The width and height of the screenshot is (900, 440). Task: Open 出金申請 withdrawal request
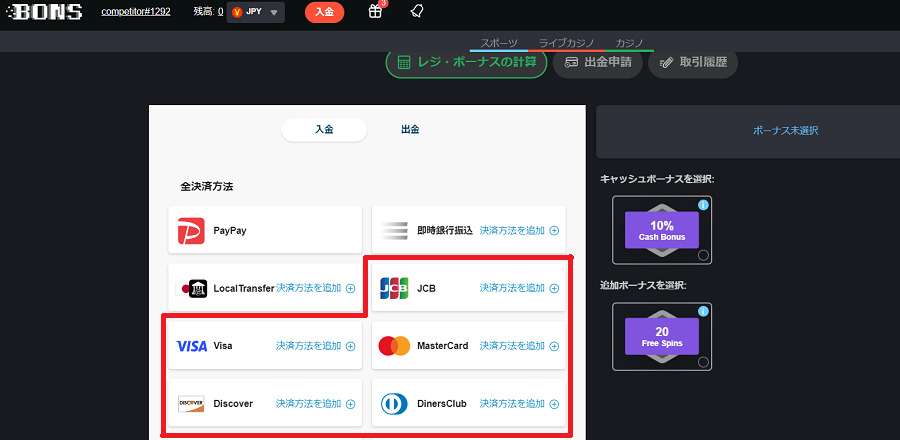tap(598, 63)
